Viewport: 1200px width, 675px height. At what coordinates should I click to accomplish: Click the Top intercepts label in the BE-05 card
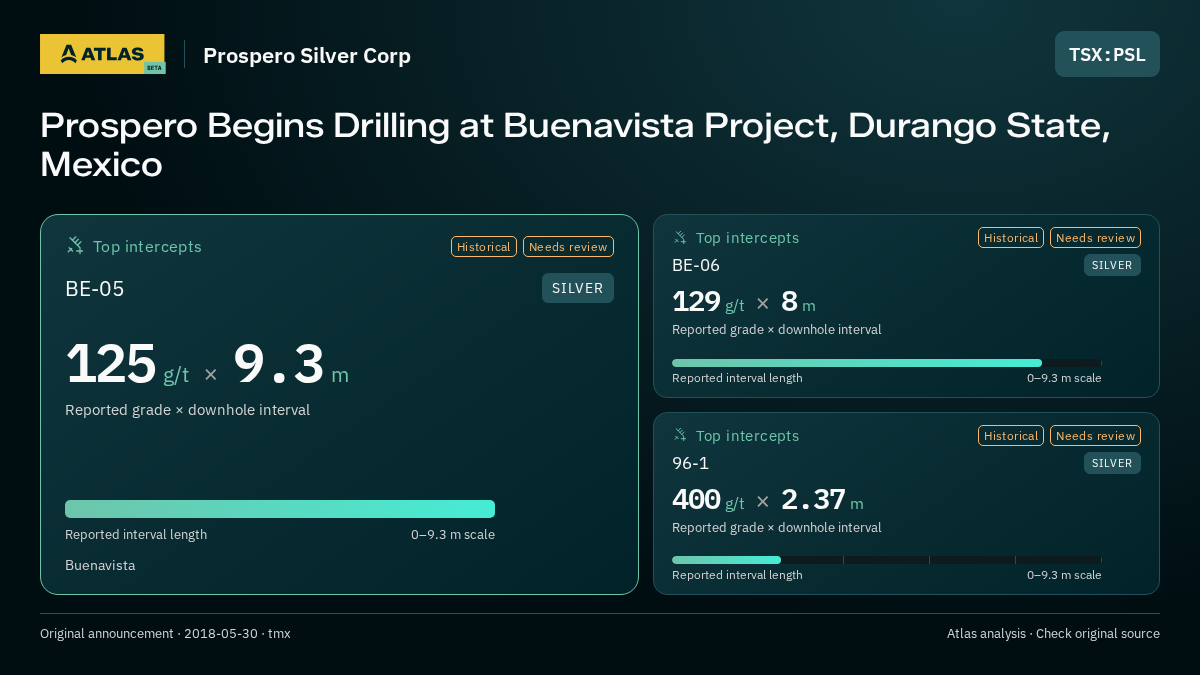[x=147, y=246]
